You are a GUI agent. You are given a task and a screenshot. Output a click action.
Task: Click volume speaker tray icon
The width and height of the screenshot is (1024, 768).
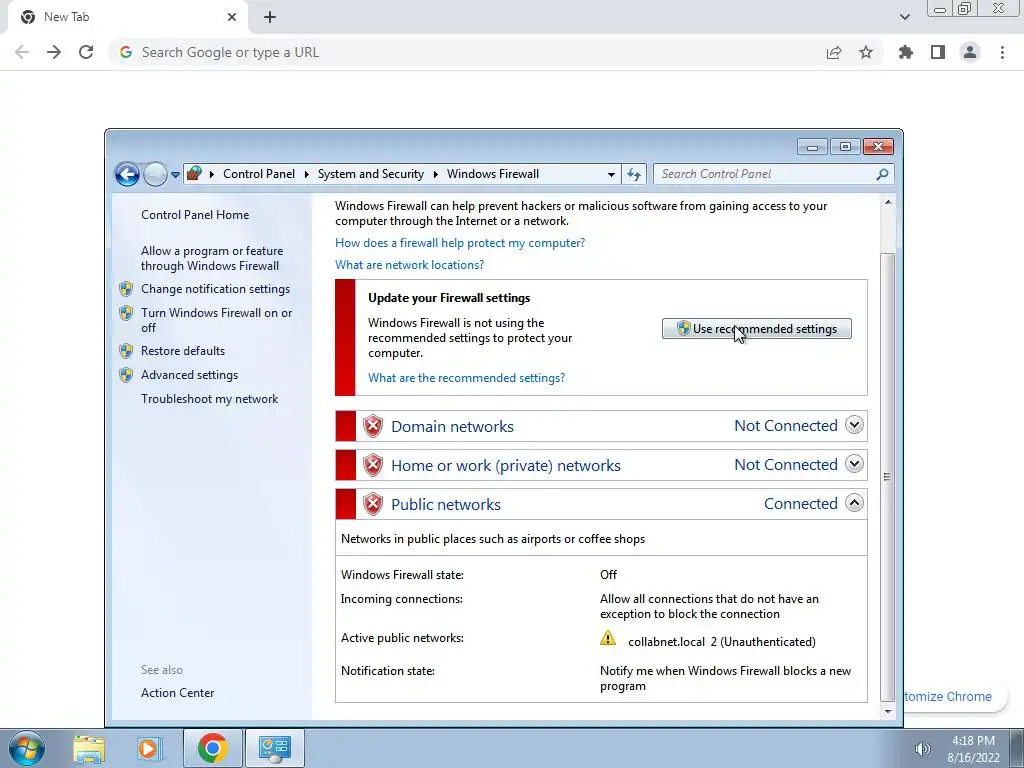coord(922,749)
